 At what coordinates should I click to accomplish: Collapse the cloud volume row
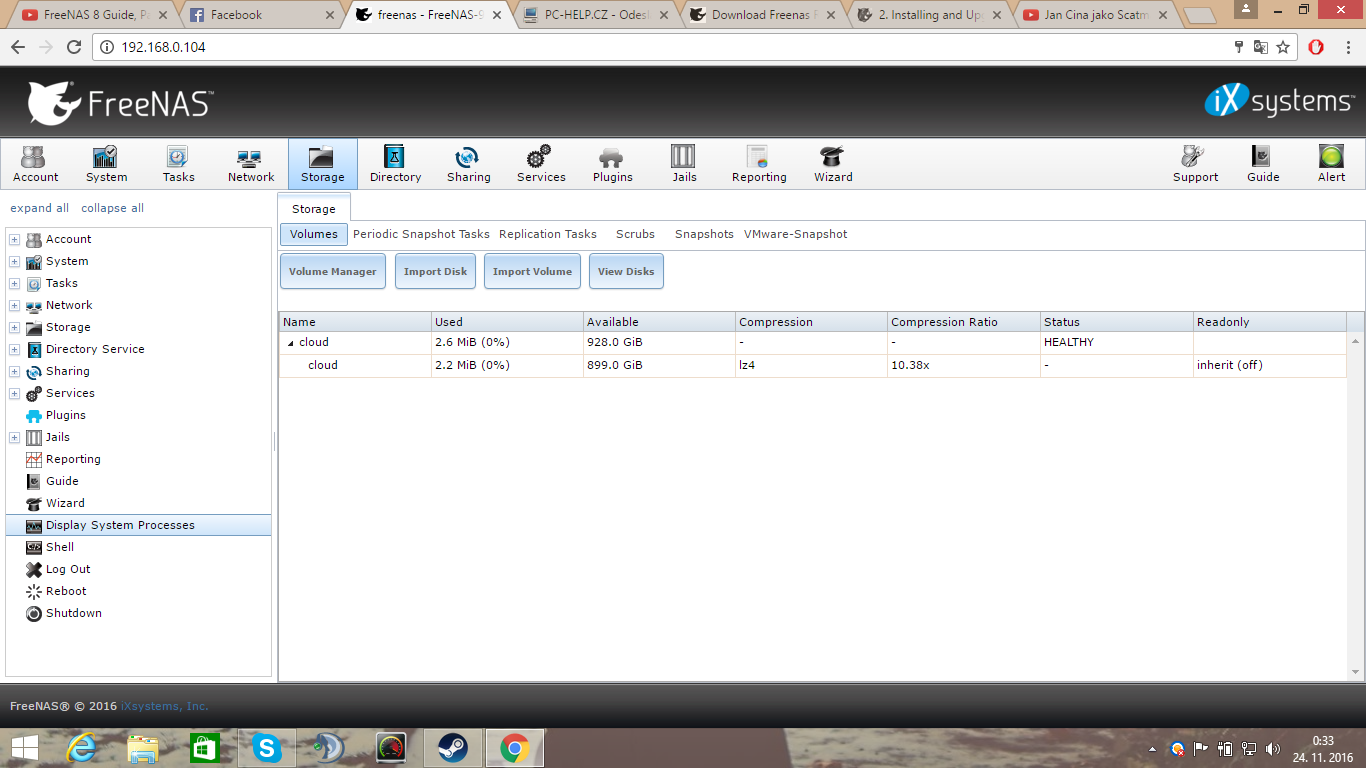(x=291, y=343)
